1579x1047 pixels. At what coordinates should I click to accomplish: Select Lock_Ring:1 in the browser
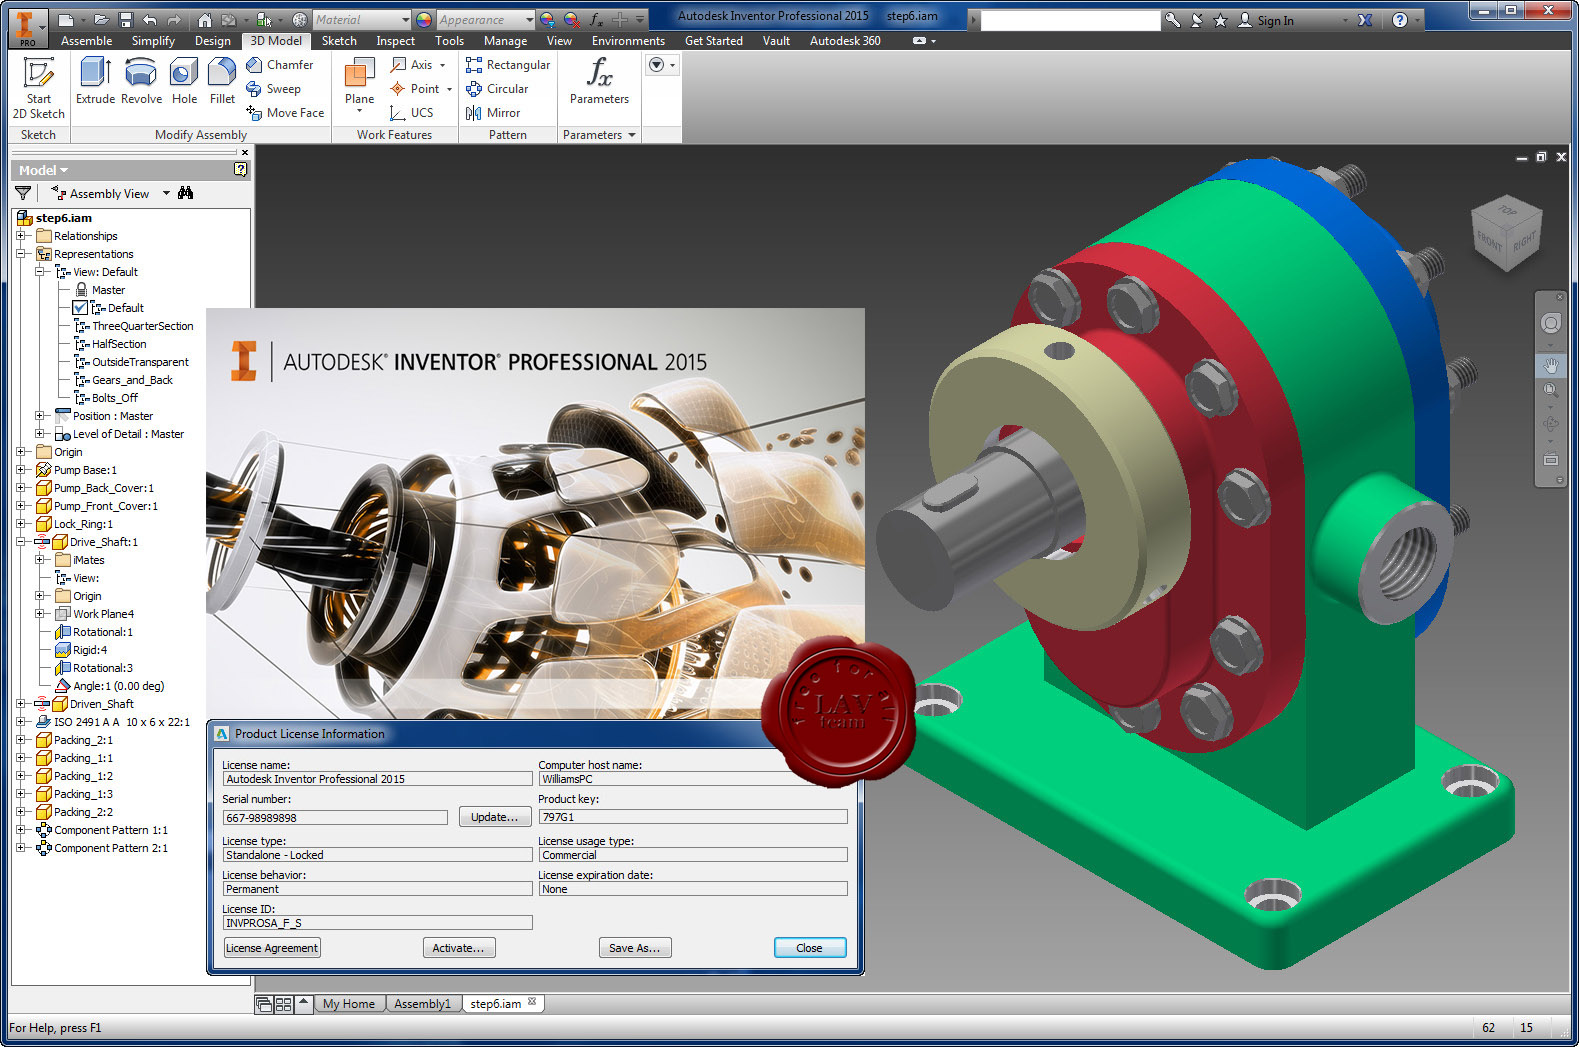pos(83,524)
